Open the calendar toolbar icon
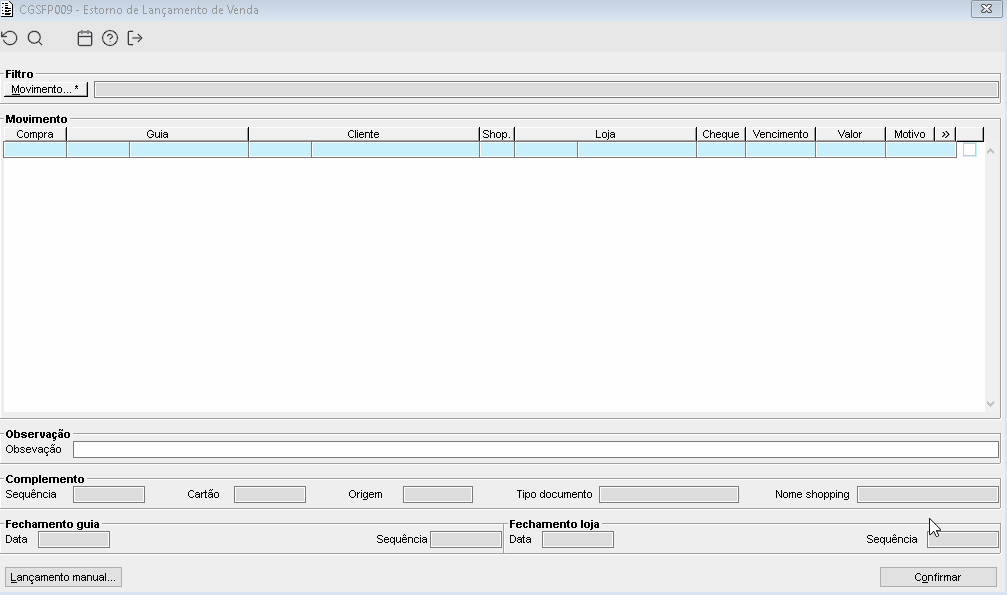Viewport: 1007px width, 595px height. [85, 39]
